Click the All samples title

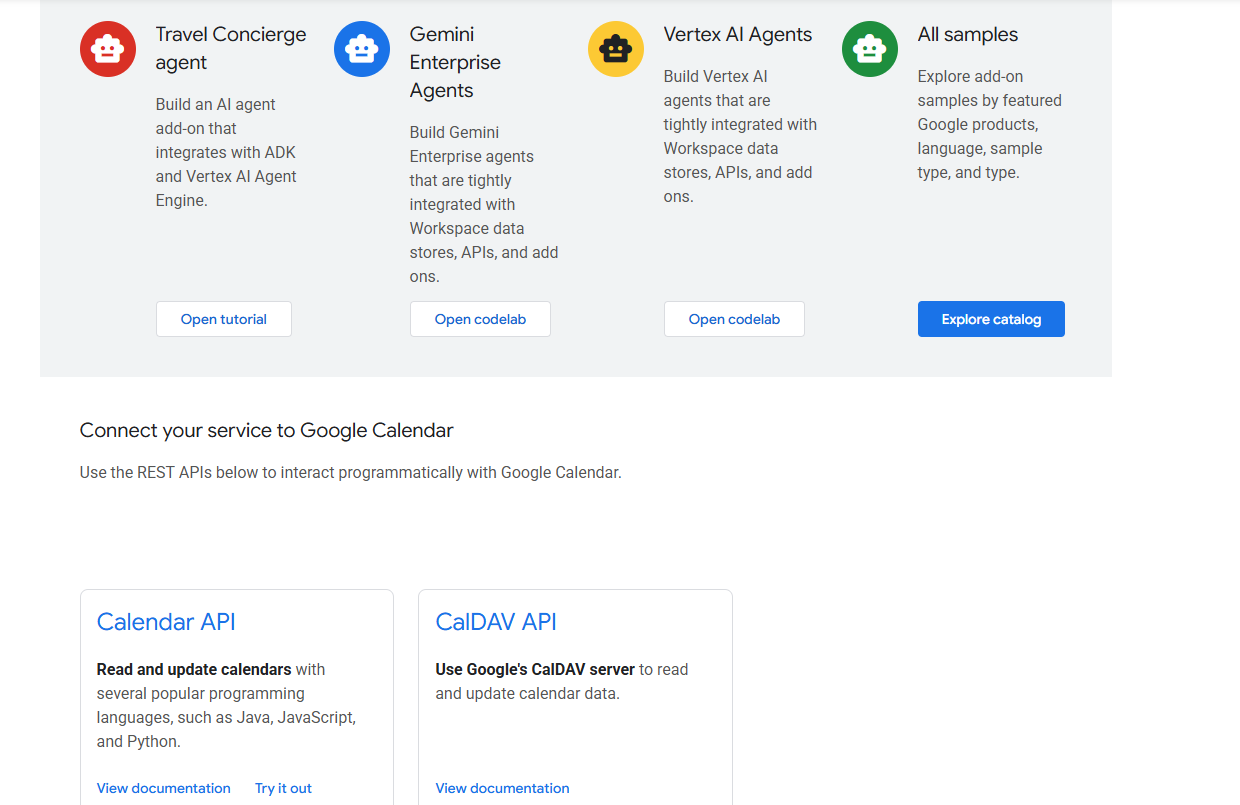[x=968, y=33]
